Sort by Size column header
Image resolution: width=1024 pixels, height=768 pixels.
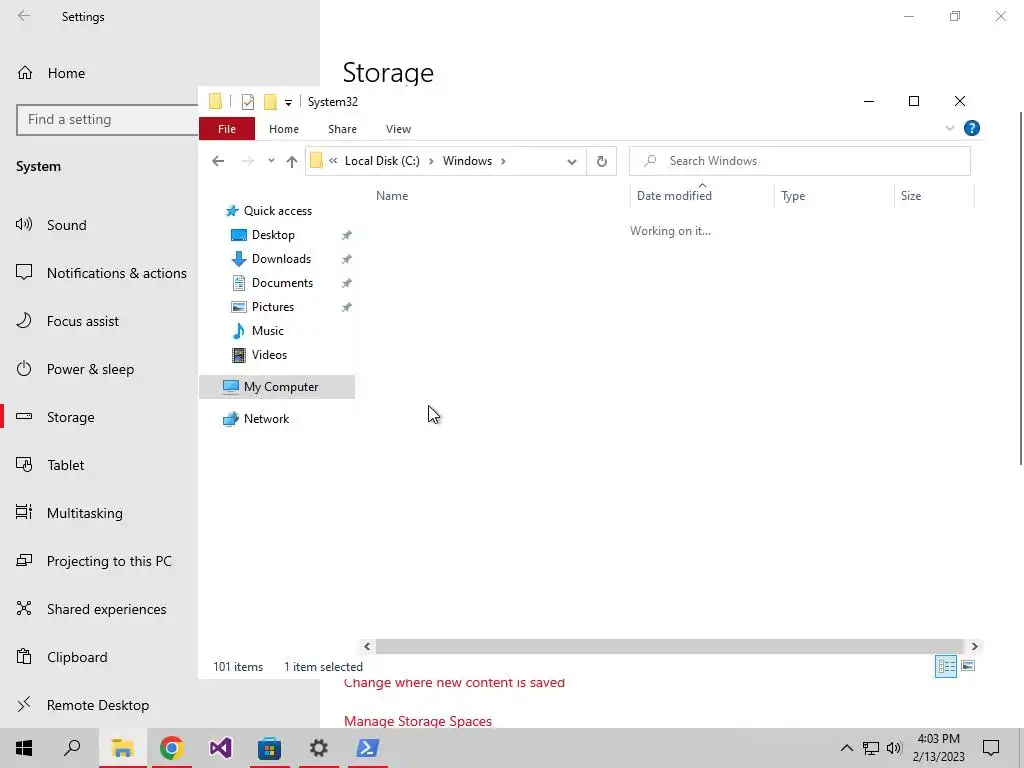911,196
